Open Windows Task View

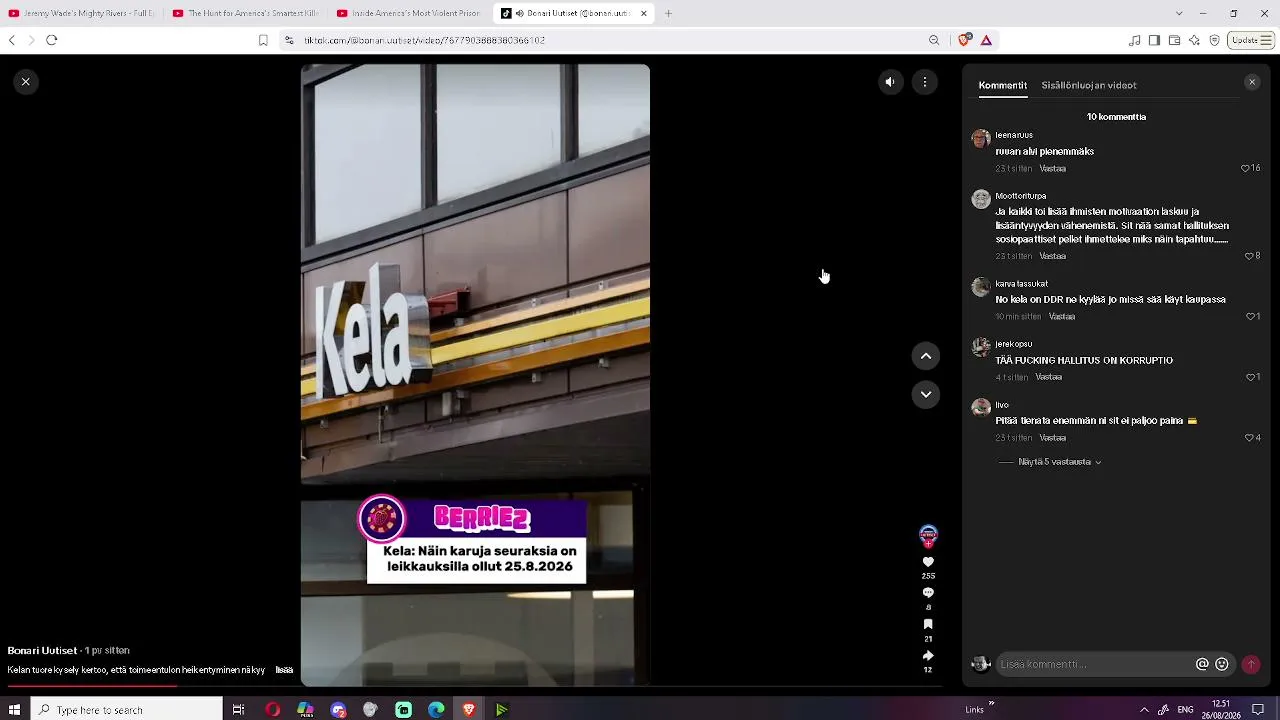pyautogui.click(x=238, y=710)
